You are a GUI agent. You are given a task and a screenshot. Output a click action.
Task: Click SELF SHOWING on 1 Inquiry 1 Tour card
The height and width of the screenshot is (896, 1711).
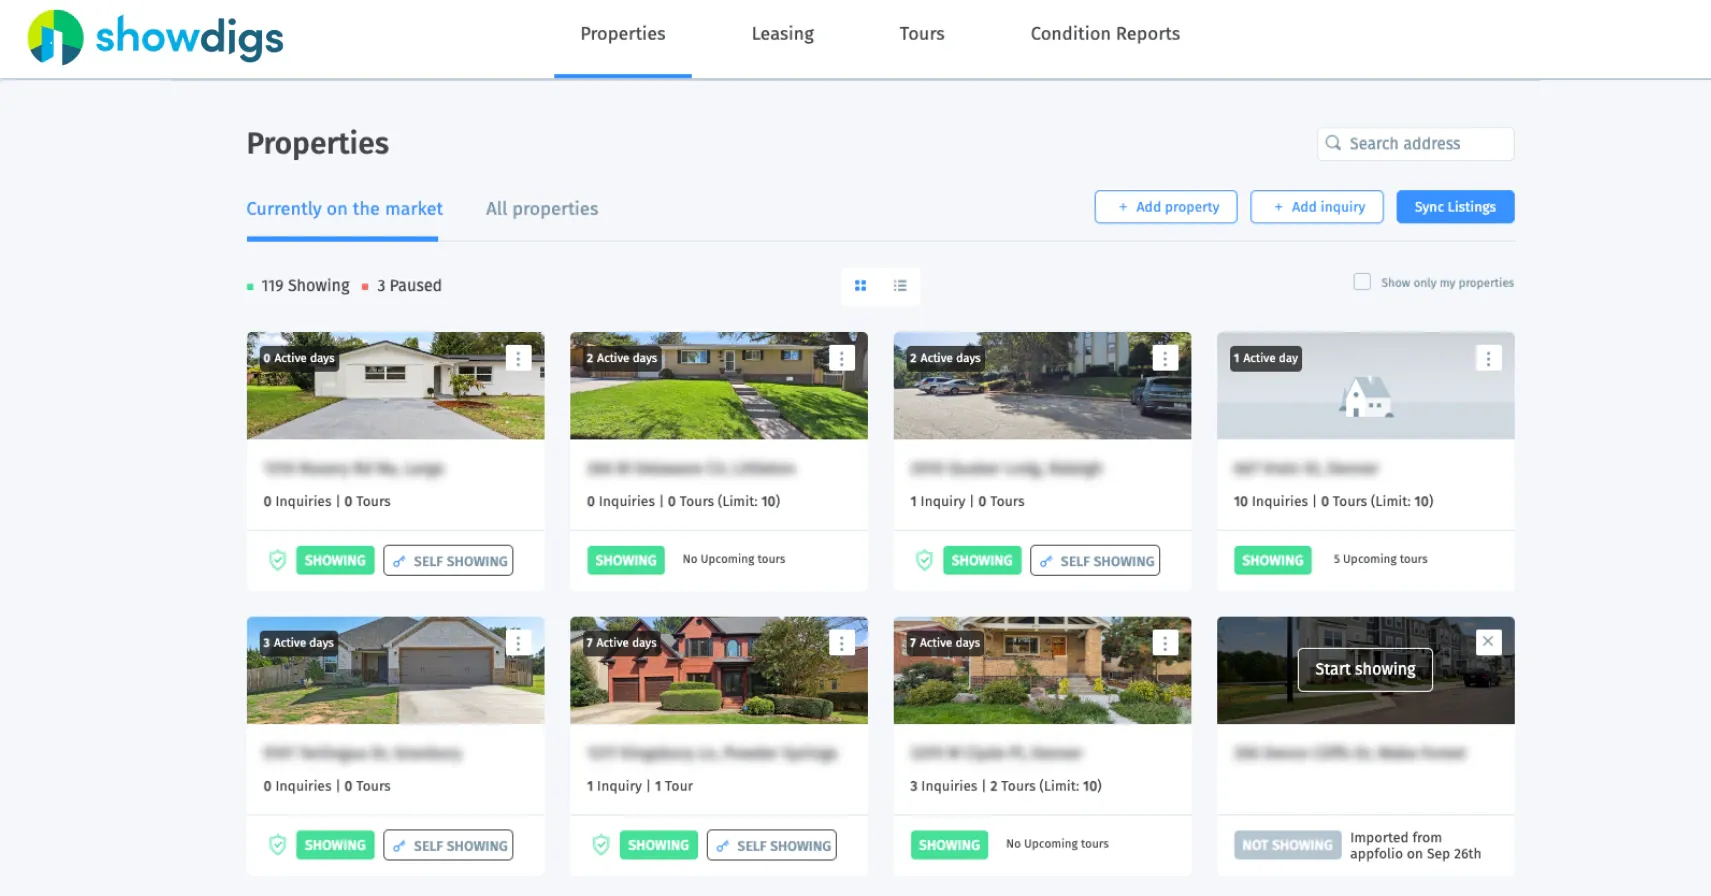coord(772,846)
